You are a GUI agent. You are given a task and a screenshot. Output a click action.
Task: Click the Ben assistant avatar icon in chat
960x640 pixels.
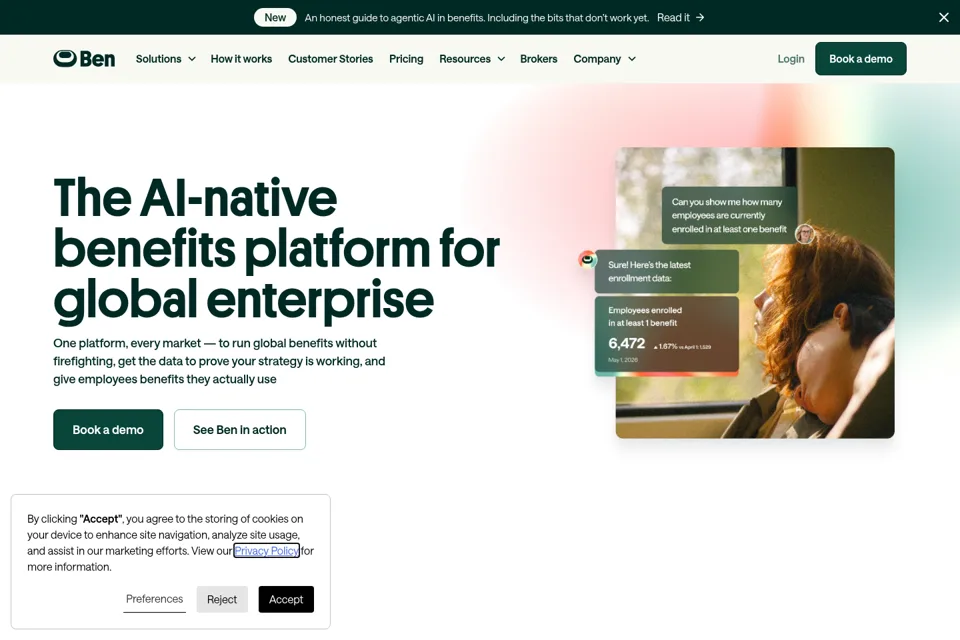[x=587, y=260]
